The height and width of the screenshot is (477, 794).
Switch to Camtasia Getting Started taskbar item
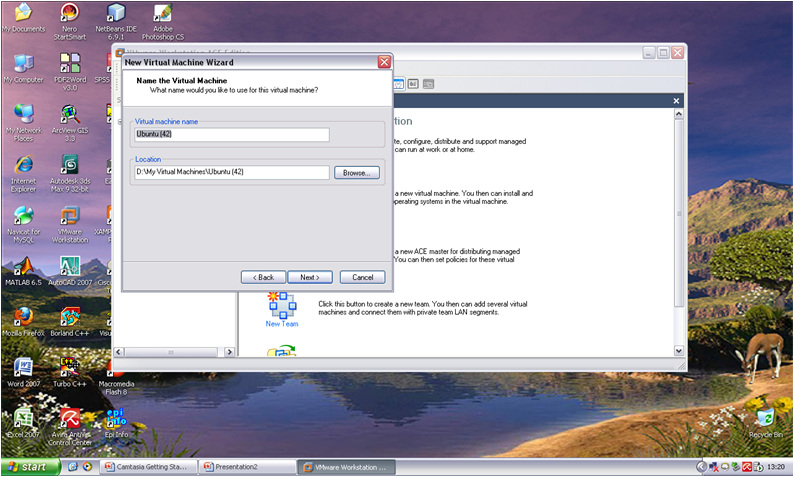[x=147, y=467]
